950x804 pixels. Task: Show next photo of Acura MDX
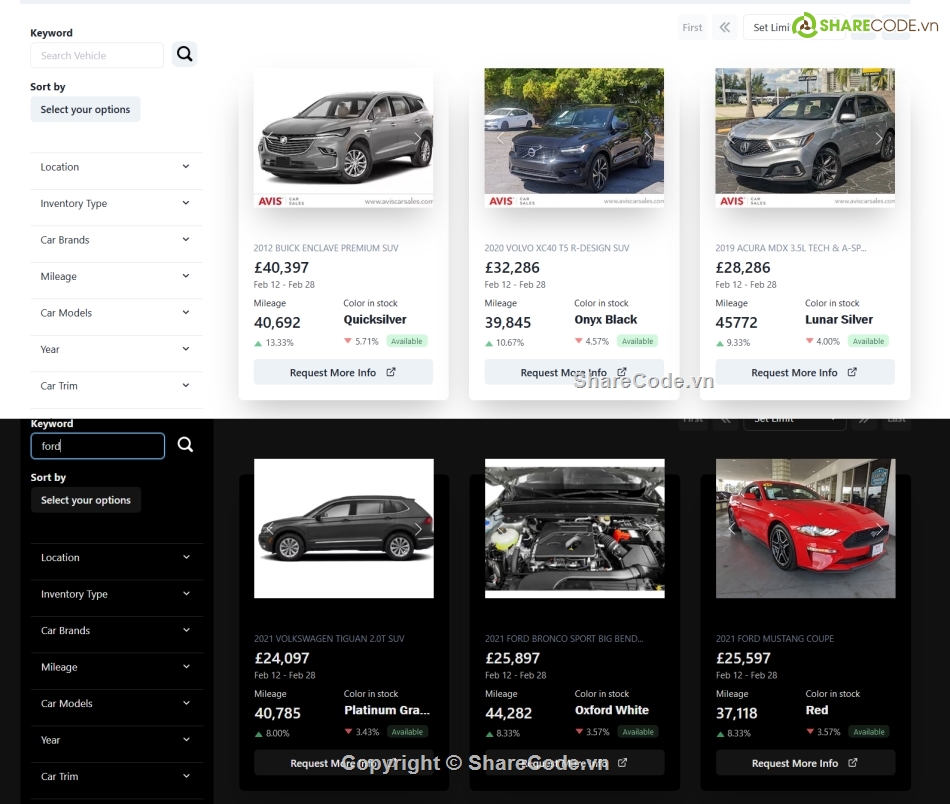pos(879,138)
